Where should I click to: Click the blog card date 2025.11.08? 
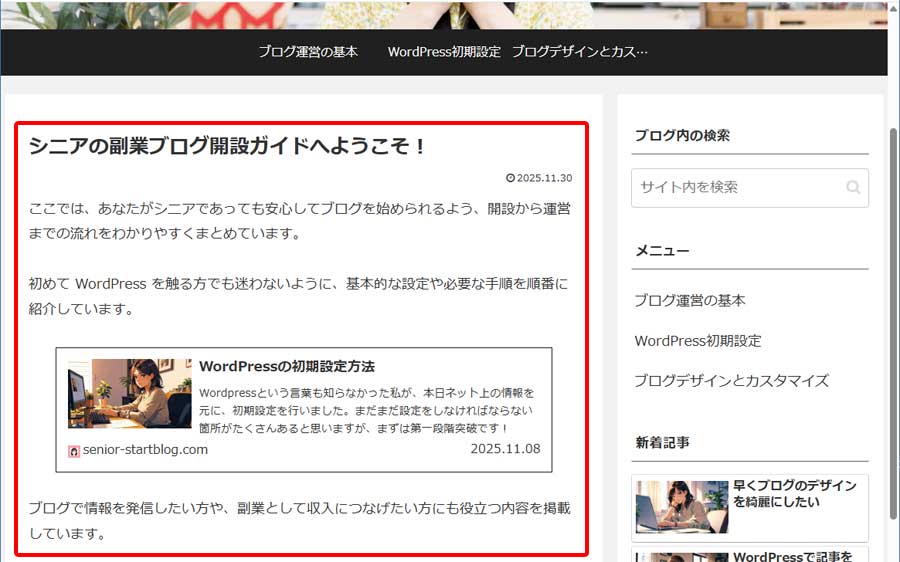505,449
